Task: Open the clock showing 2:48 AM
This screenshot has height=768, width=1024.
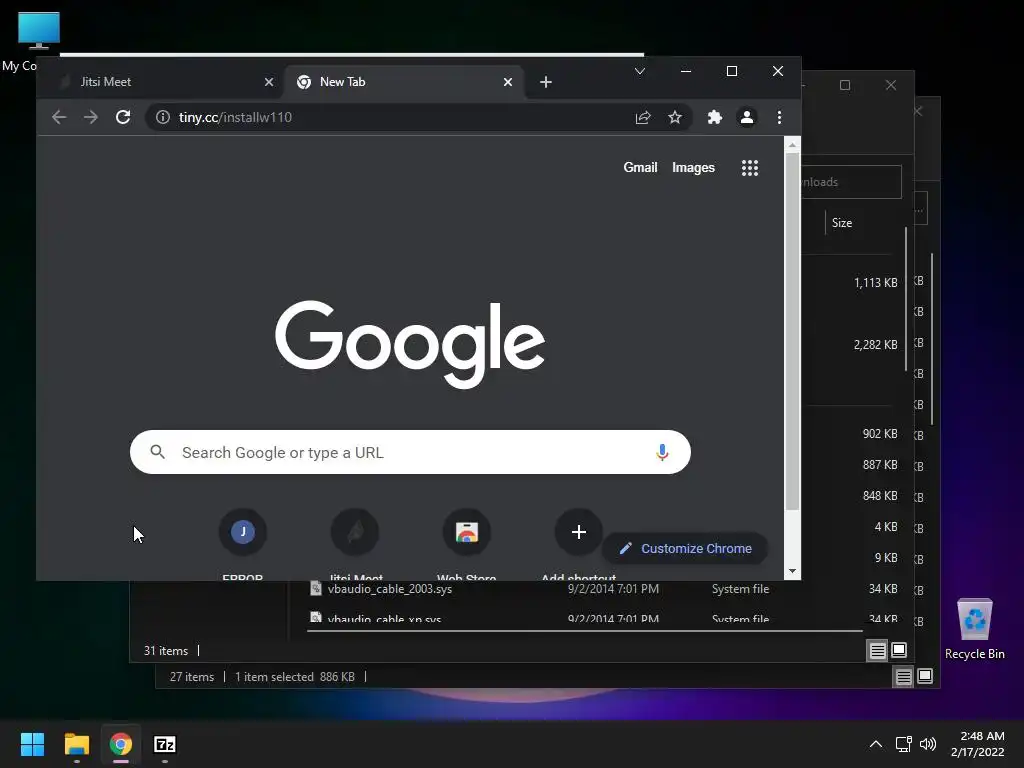Action: [978, 744]
